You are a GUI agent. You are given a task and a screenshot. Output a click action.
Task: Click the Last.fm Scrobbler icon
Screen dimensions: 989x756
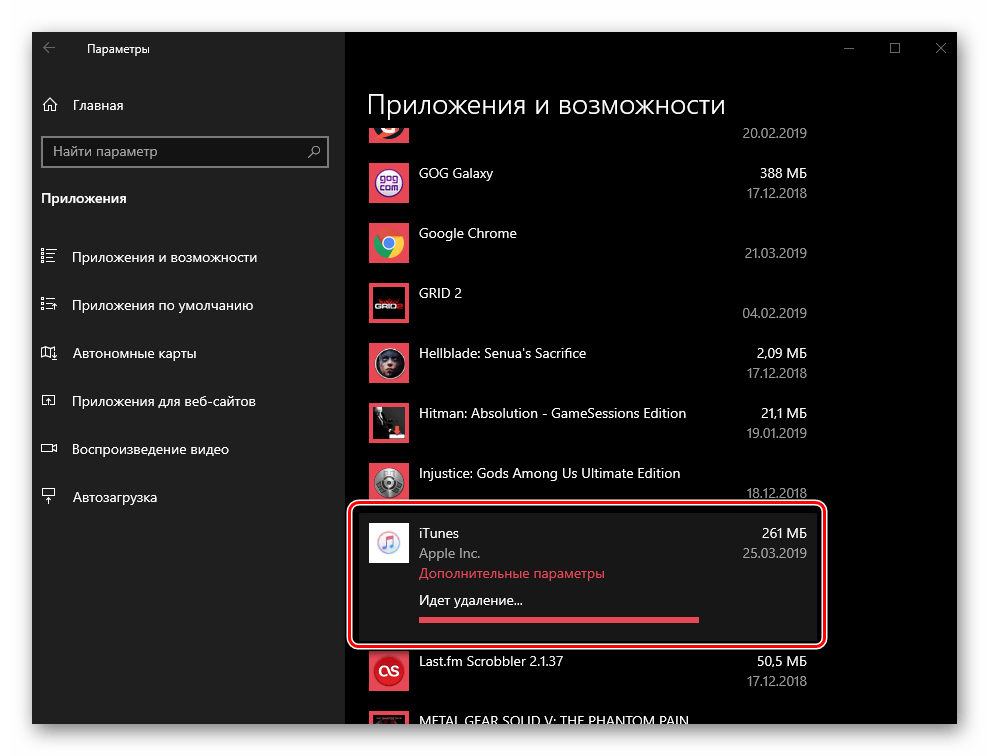[x=388, y=670]
